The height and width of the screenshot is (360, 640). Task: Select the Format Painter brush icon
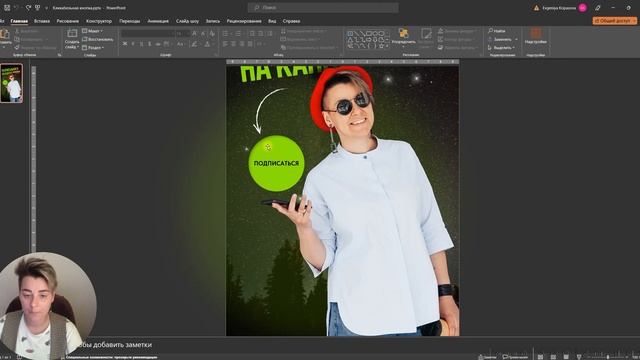(x=18, y=47)
